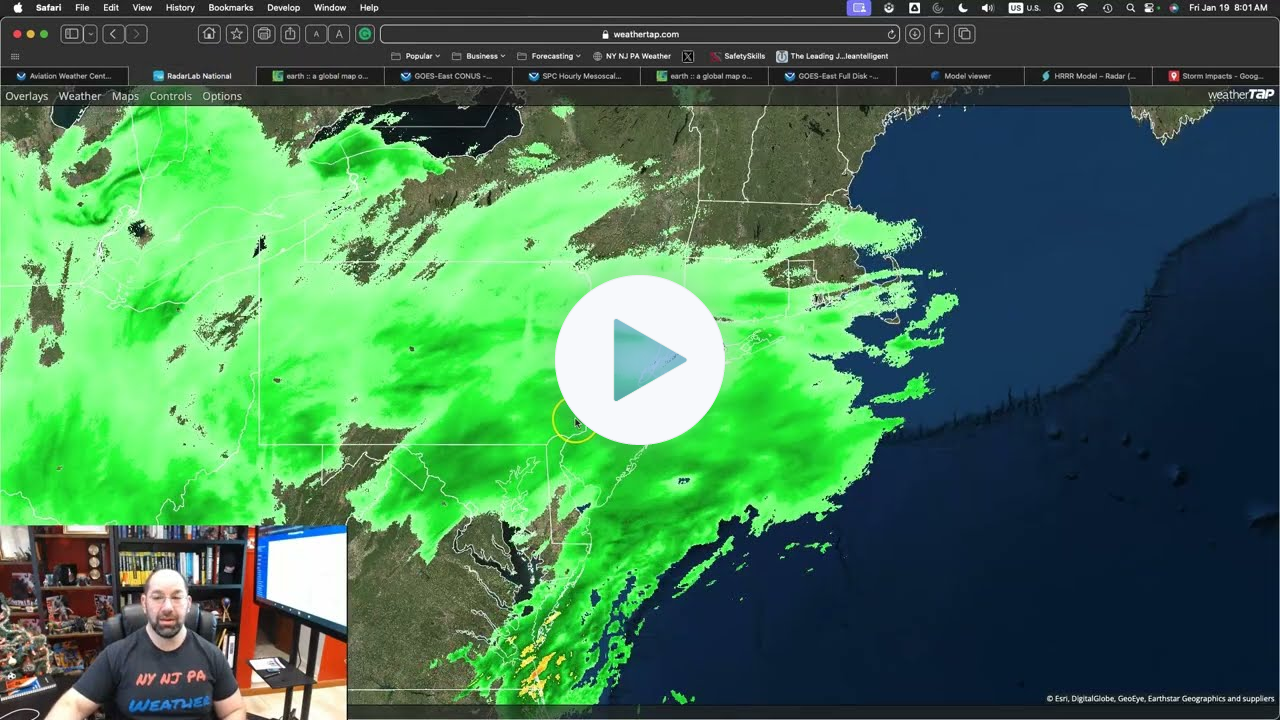Toggle sound output via the volume icon

click(x=988, y=7)
